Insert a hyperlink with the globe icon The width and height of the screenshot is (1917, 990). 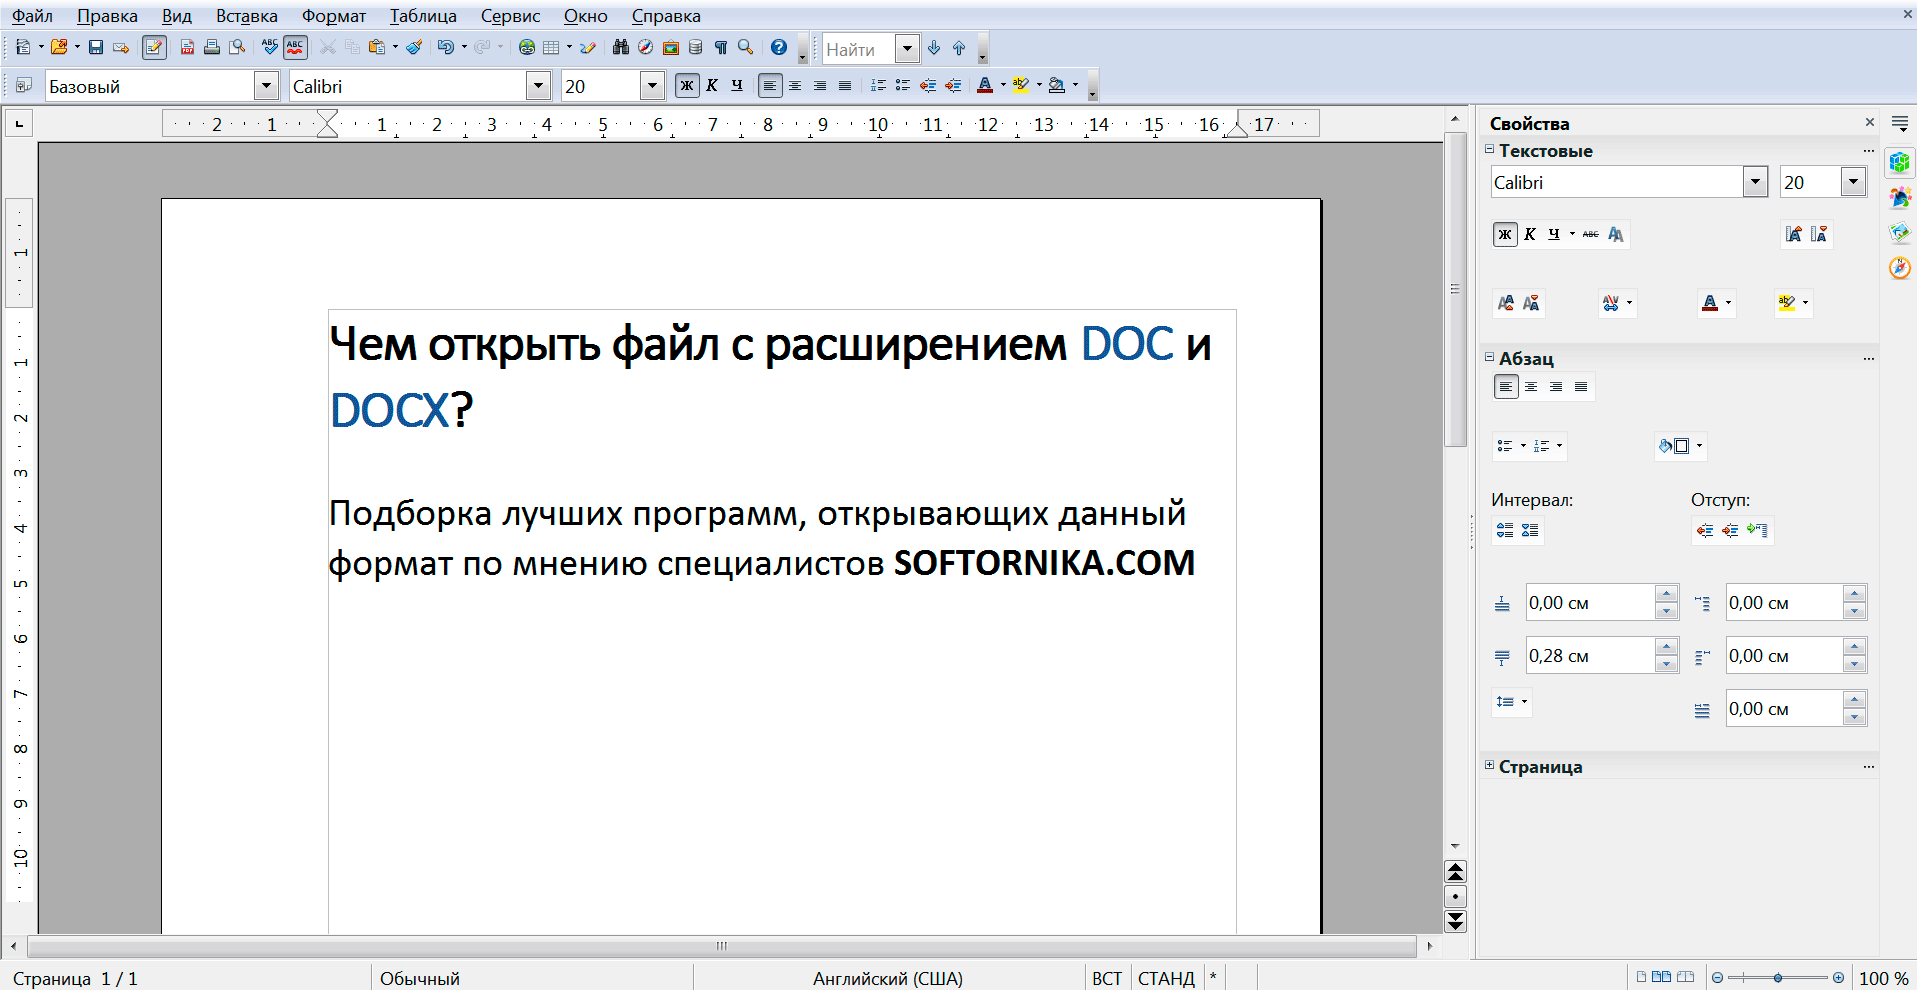click(527, 47)
